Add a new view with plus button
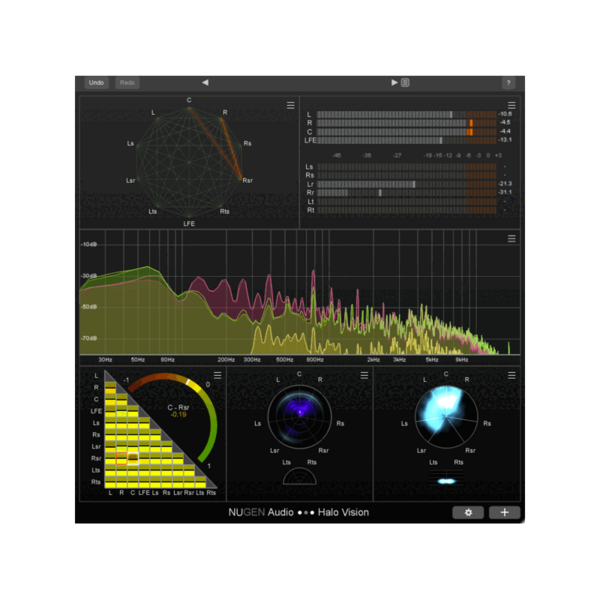This screenshot has width=600, height=600. [x=504, y=512]
